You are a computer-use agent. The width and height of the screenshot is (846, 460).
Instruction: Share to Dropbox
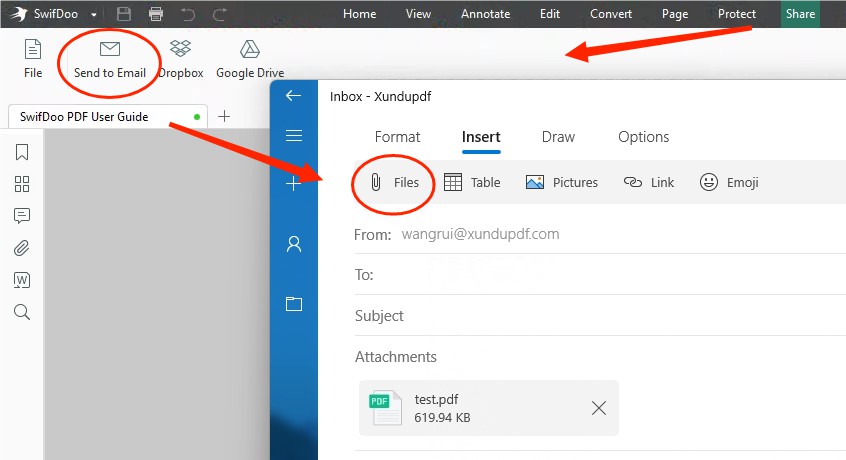coord(181,59)
